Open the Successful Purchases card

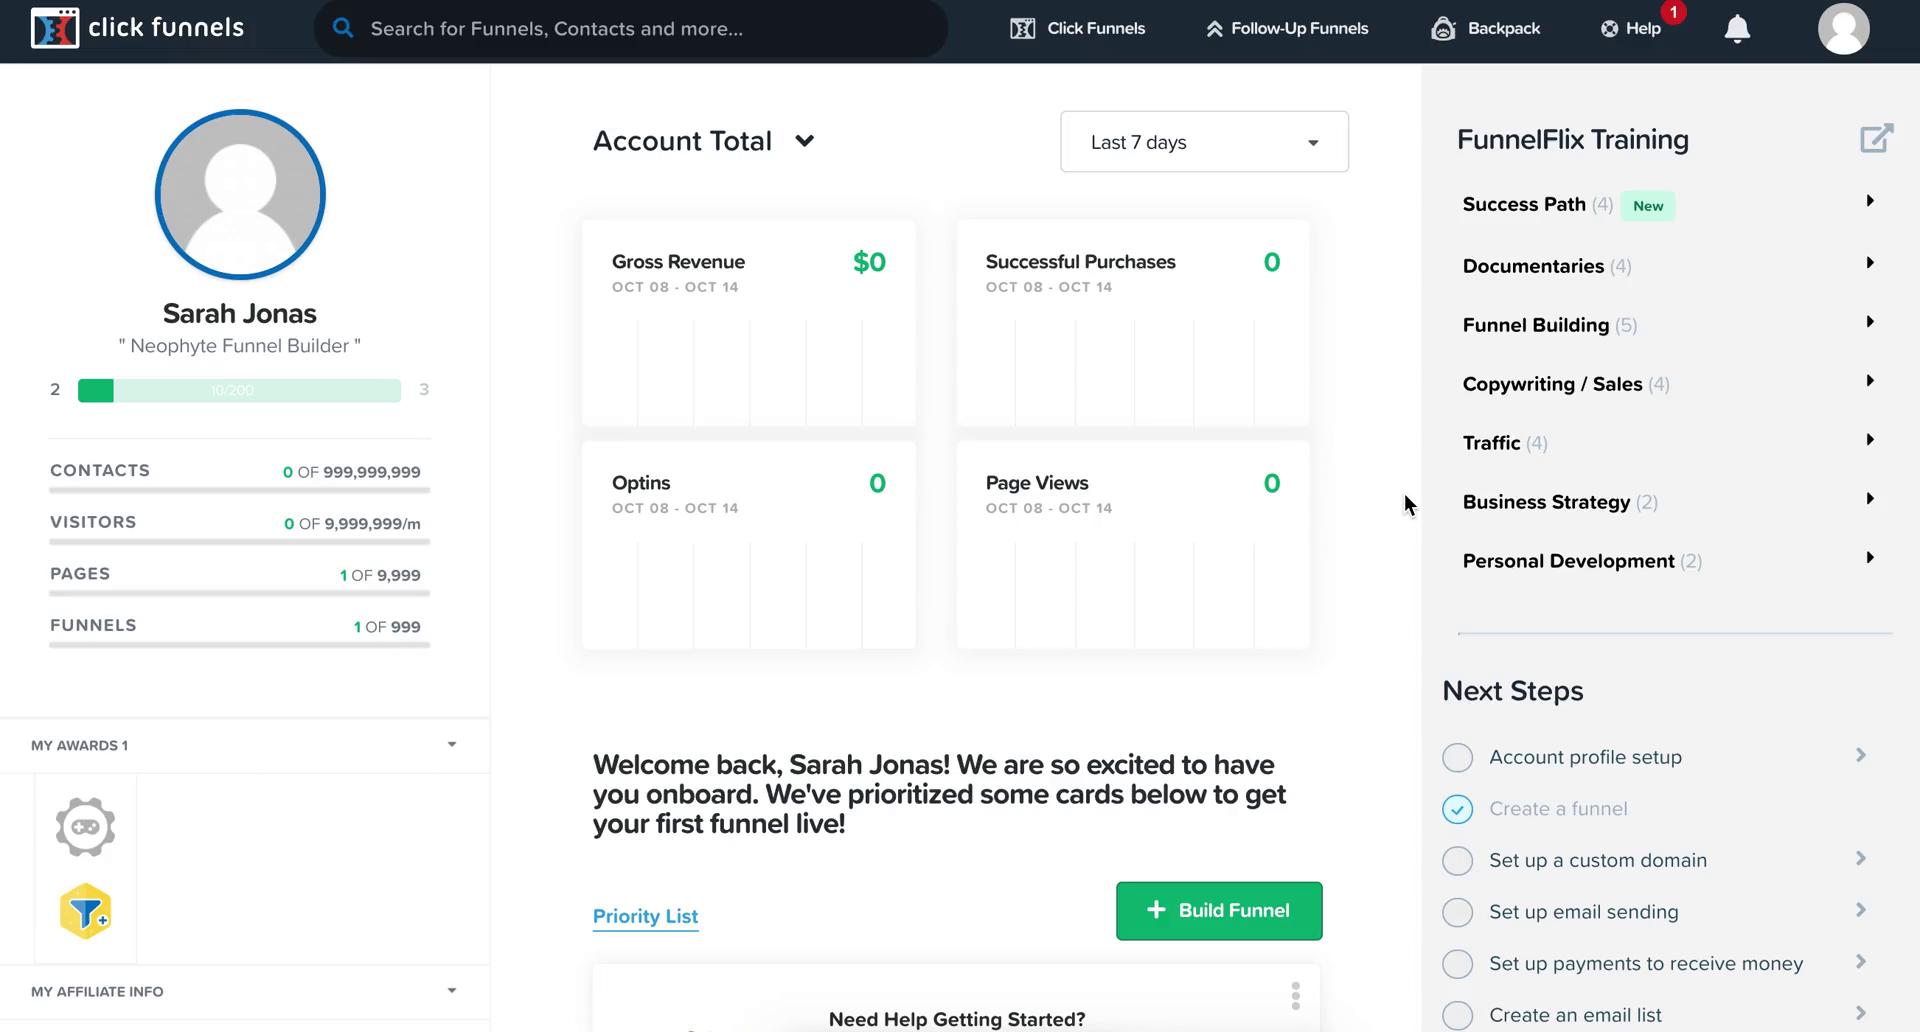coord(1133,323)
